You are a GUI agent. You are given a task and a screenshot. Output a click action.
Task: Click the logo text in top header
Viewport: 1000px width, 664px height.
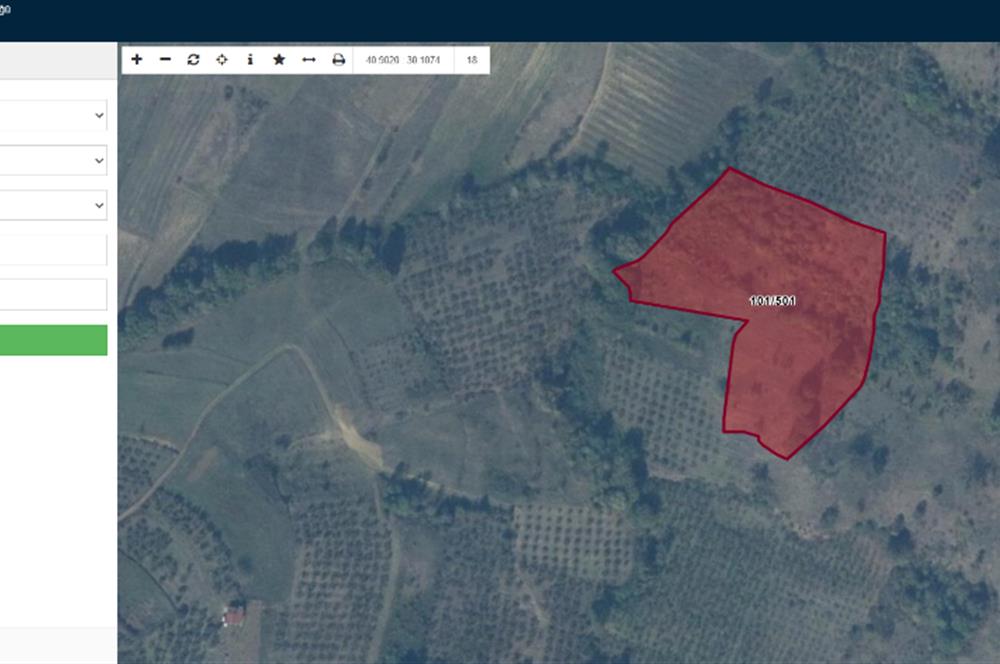(5, 8)
